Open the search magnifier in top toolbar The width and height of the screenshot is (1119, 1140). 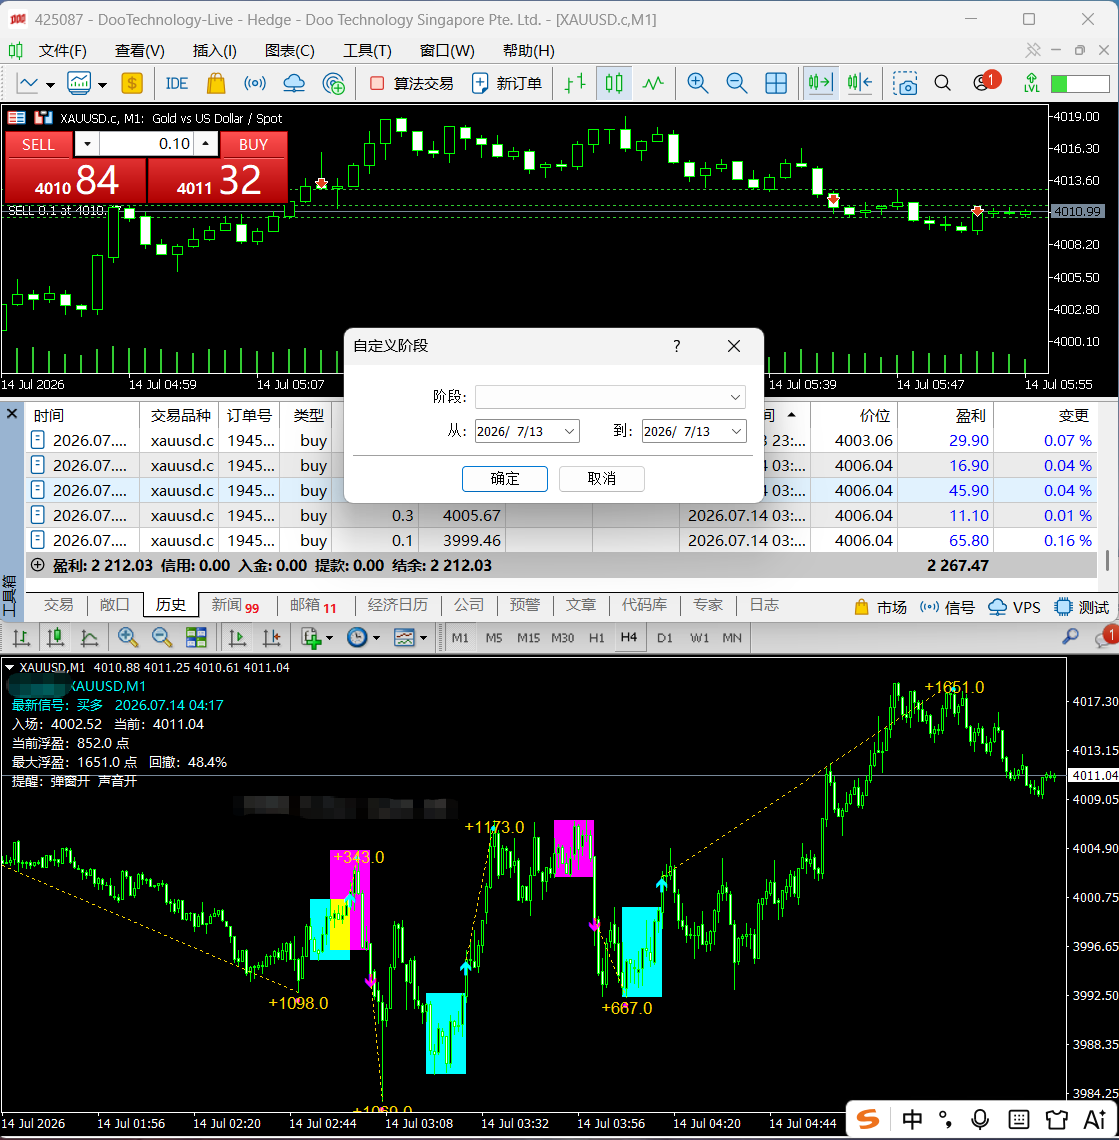pos(942,84)
